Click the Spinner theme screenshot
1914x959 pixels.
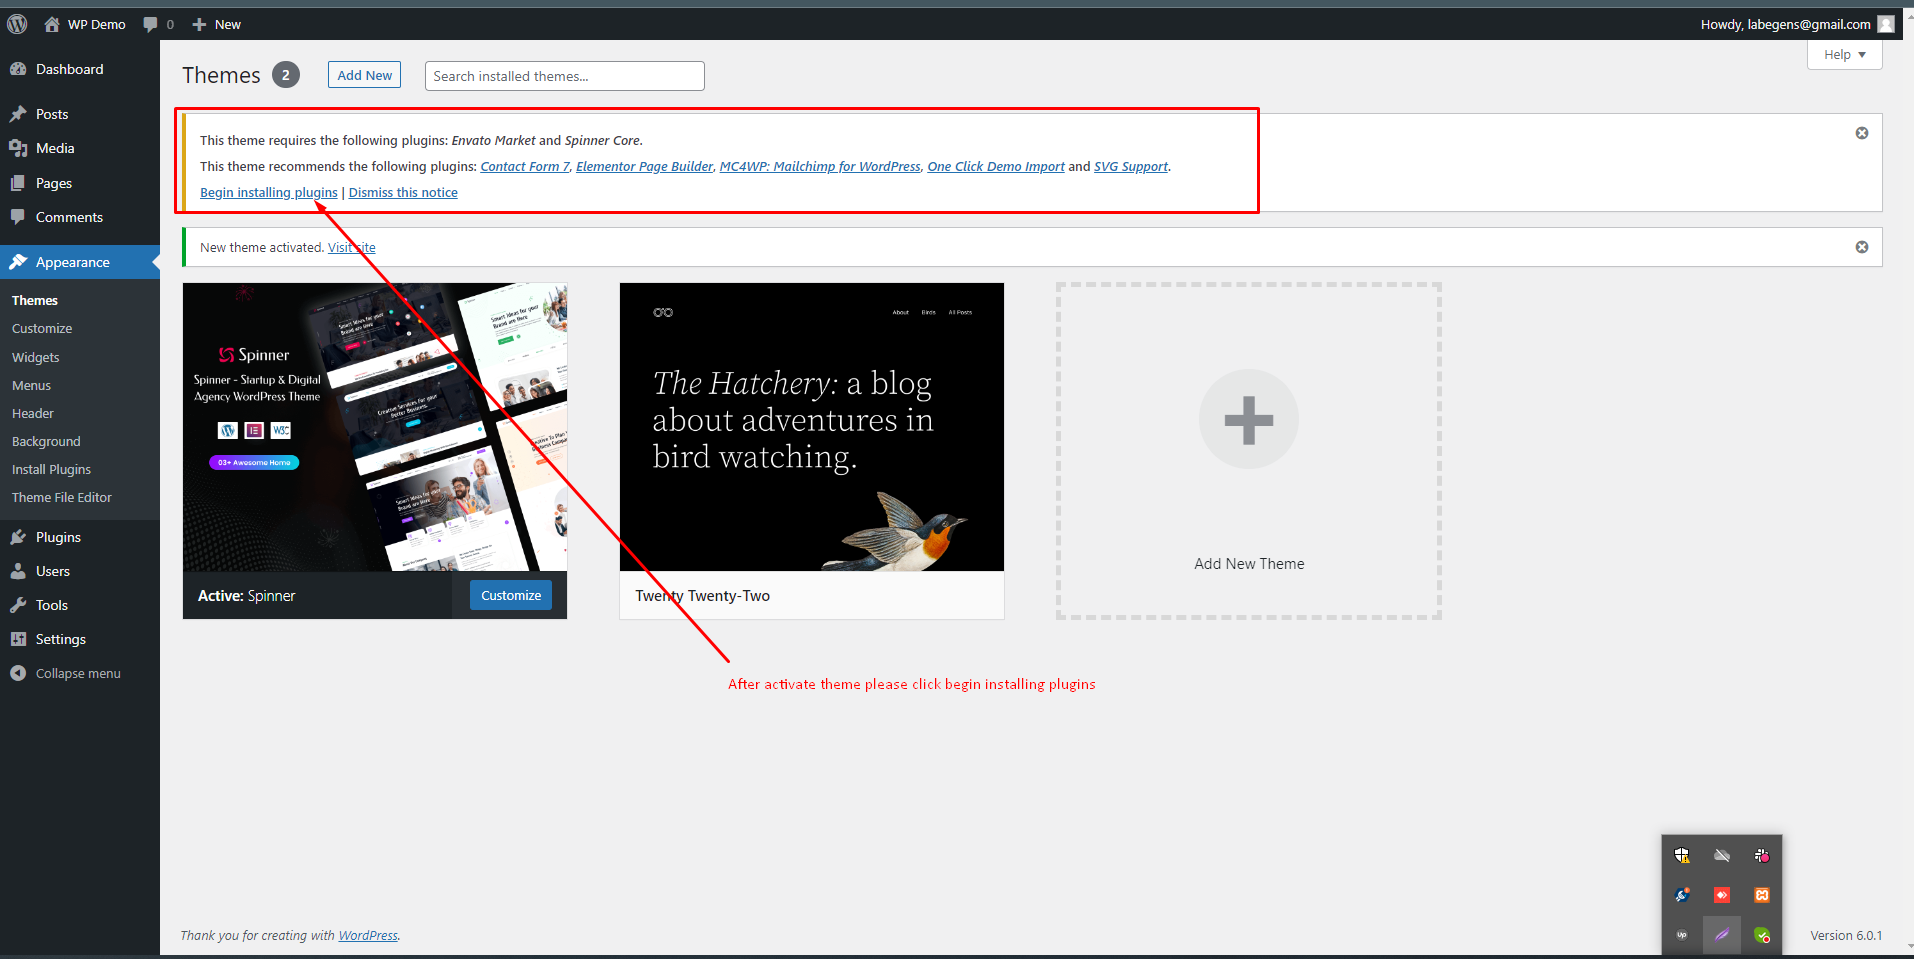tap(375, 427)
